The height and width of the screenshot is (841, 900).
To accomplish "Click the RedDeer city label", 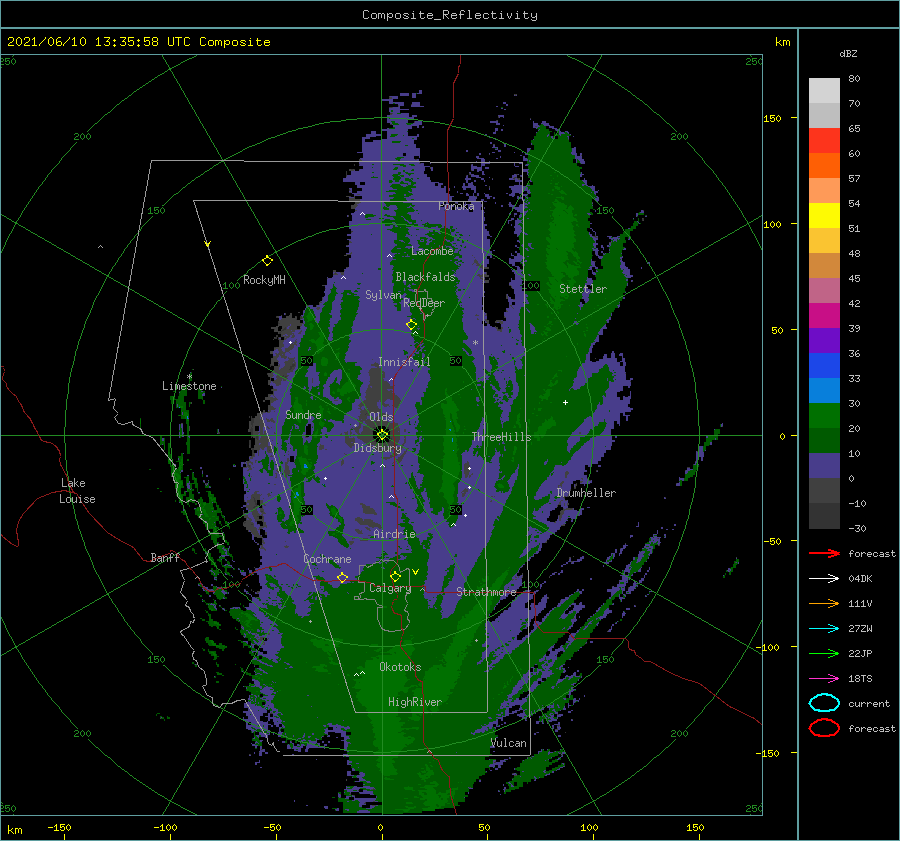I will pyautogui.click(x=424, y=303).
